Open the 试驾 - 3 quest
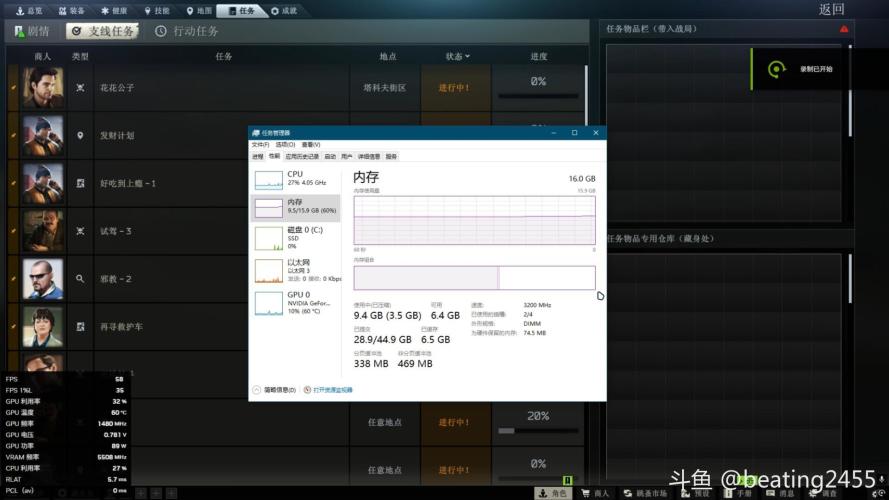 click(x=127, y=231)
